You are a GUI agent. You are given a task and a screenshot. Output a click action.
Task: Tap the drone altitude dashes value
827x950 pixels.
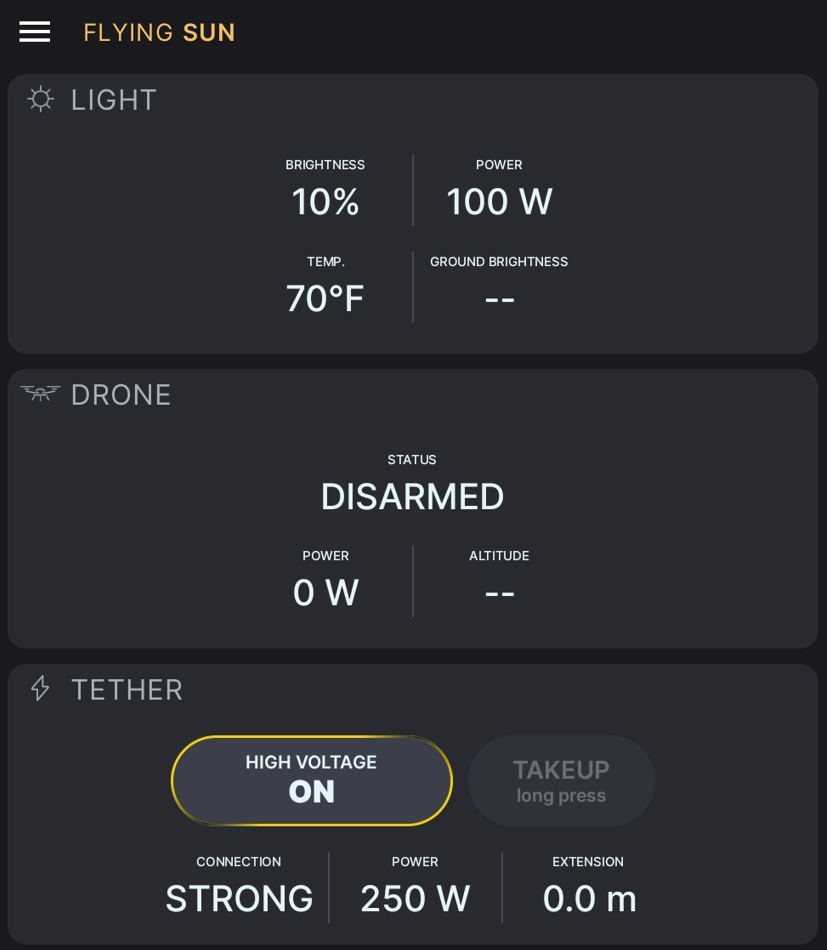coord(499,592)
